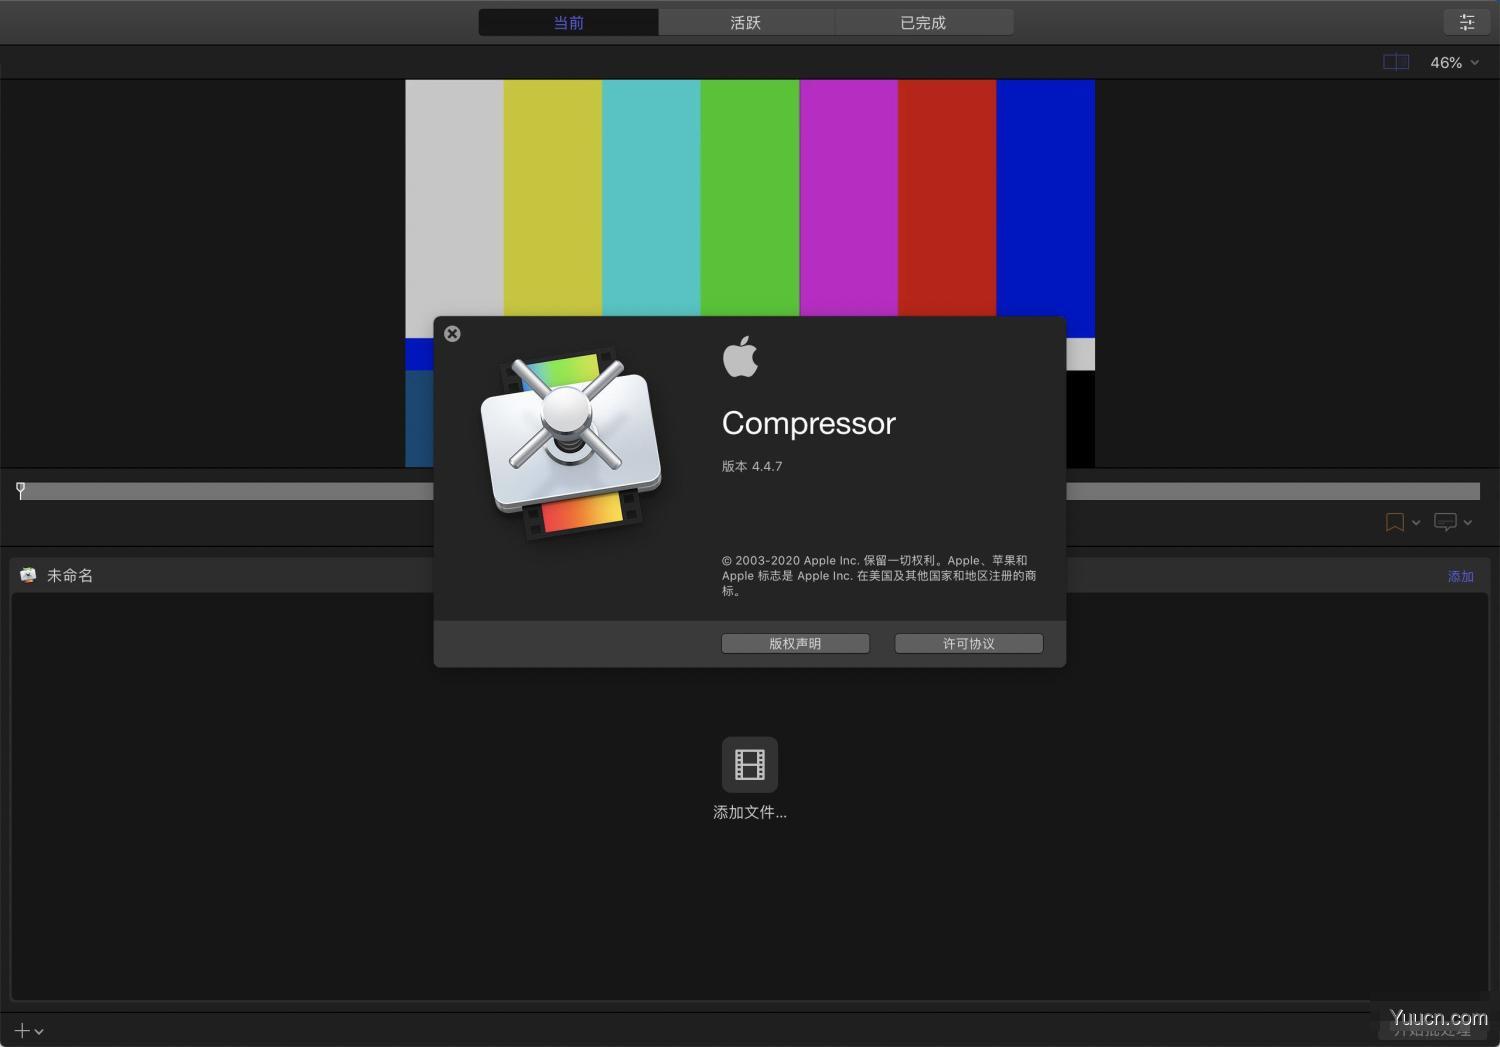Click the plus add button at bottom left
Image resolution: width=1500 pixels, height=1047 pixels.
click(22, 1030)
